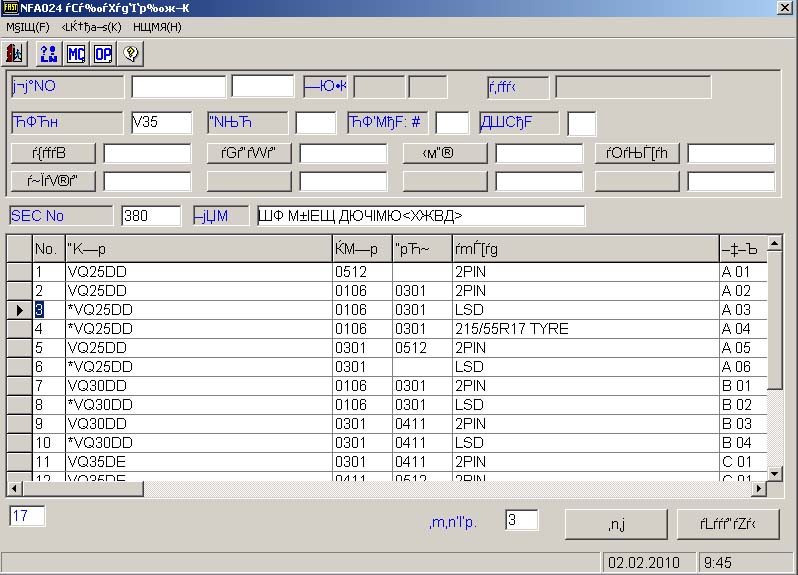Click left arrow of horizontal table scrollbar
798x575 pixels.
[x=14, y=488]
